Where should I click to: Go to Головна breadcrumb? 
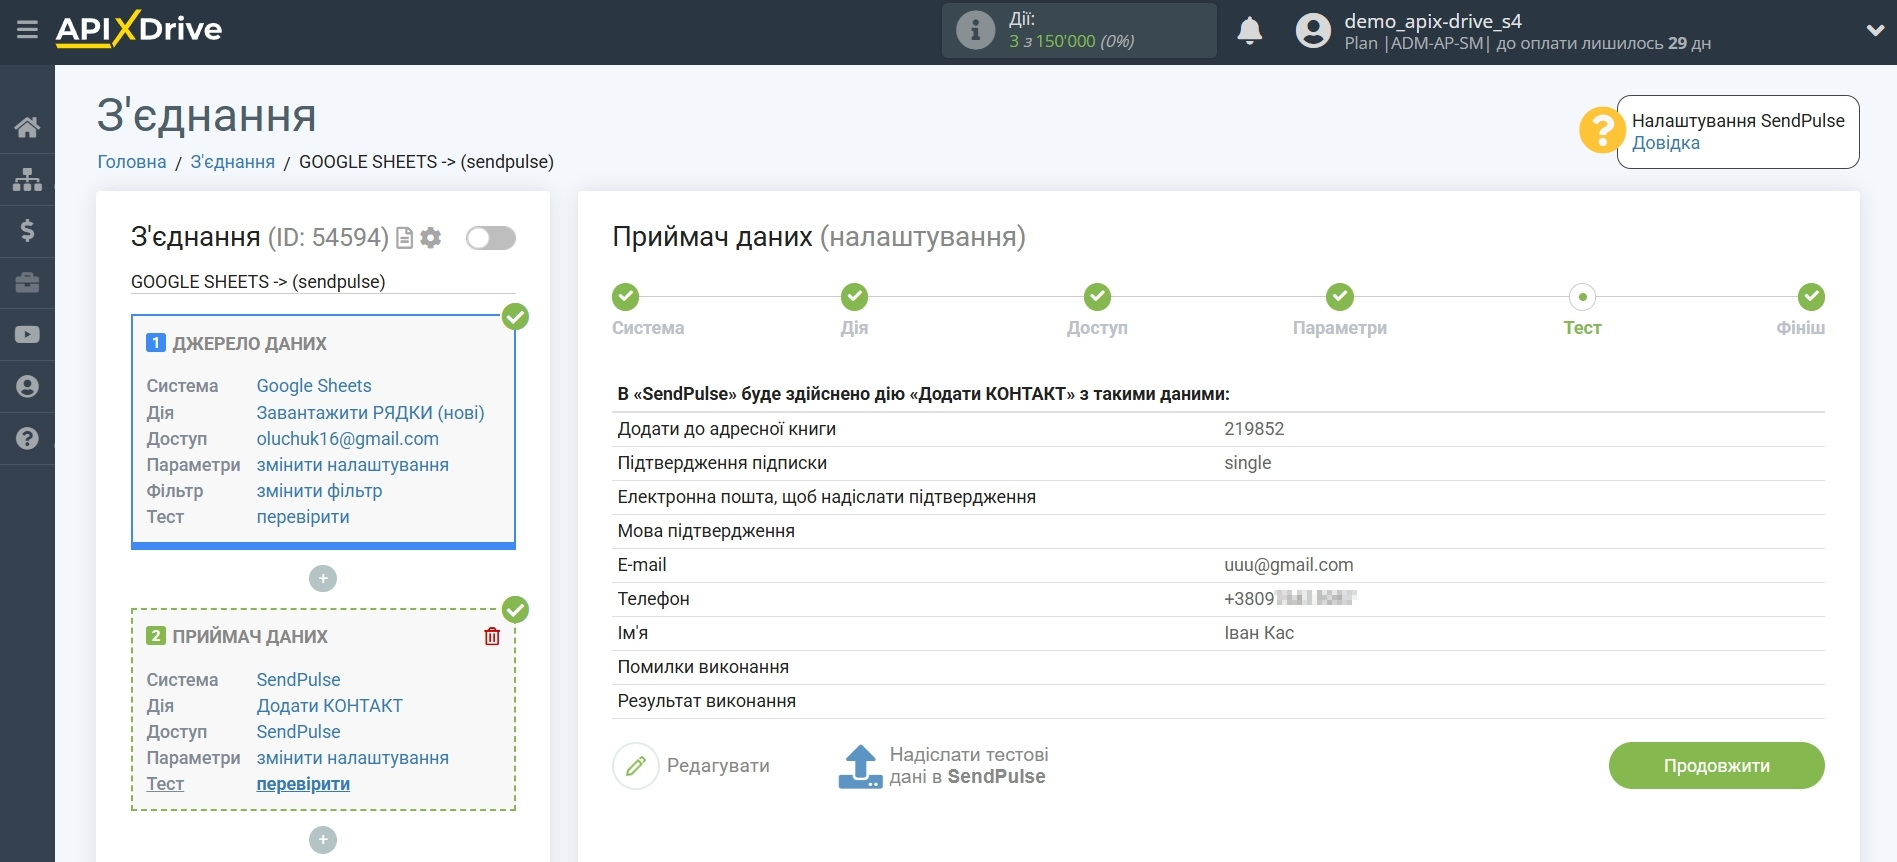pyautogui.click(x=131, y=162)
